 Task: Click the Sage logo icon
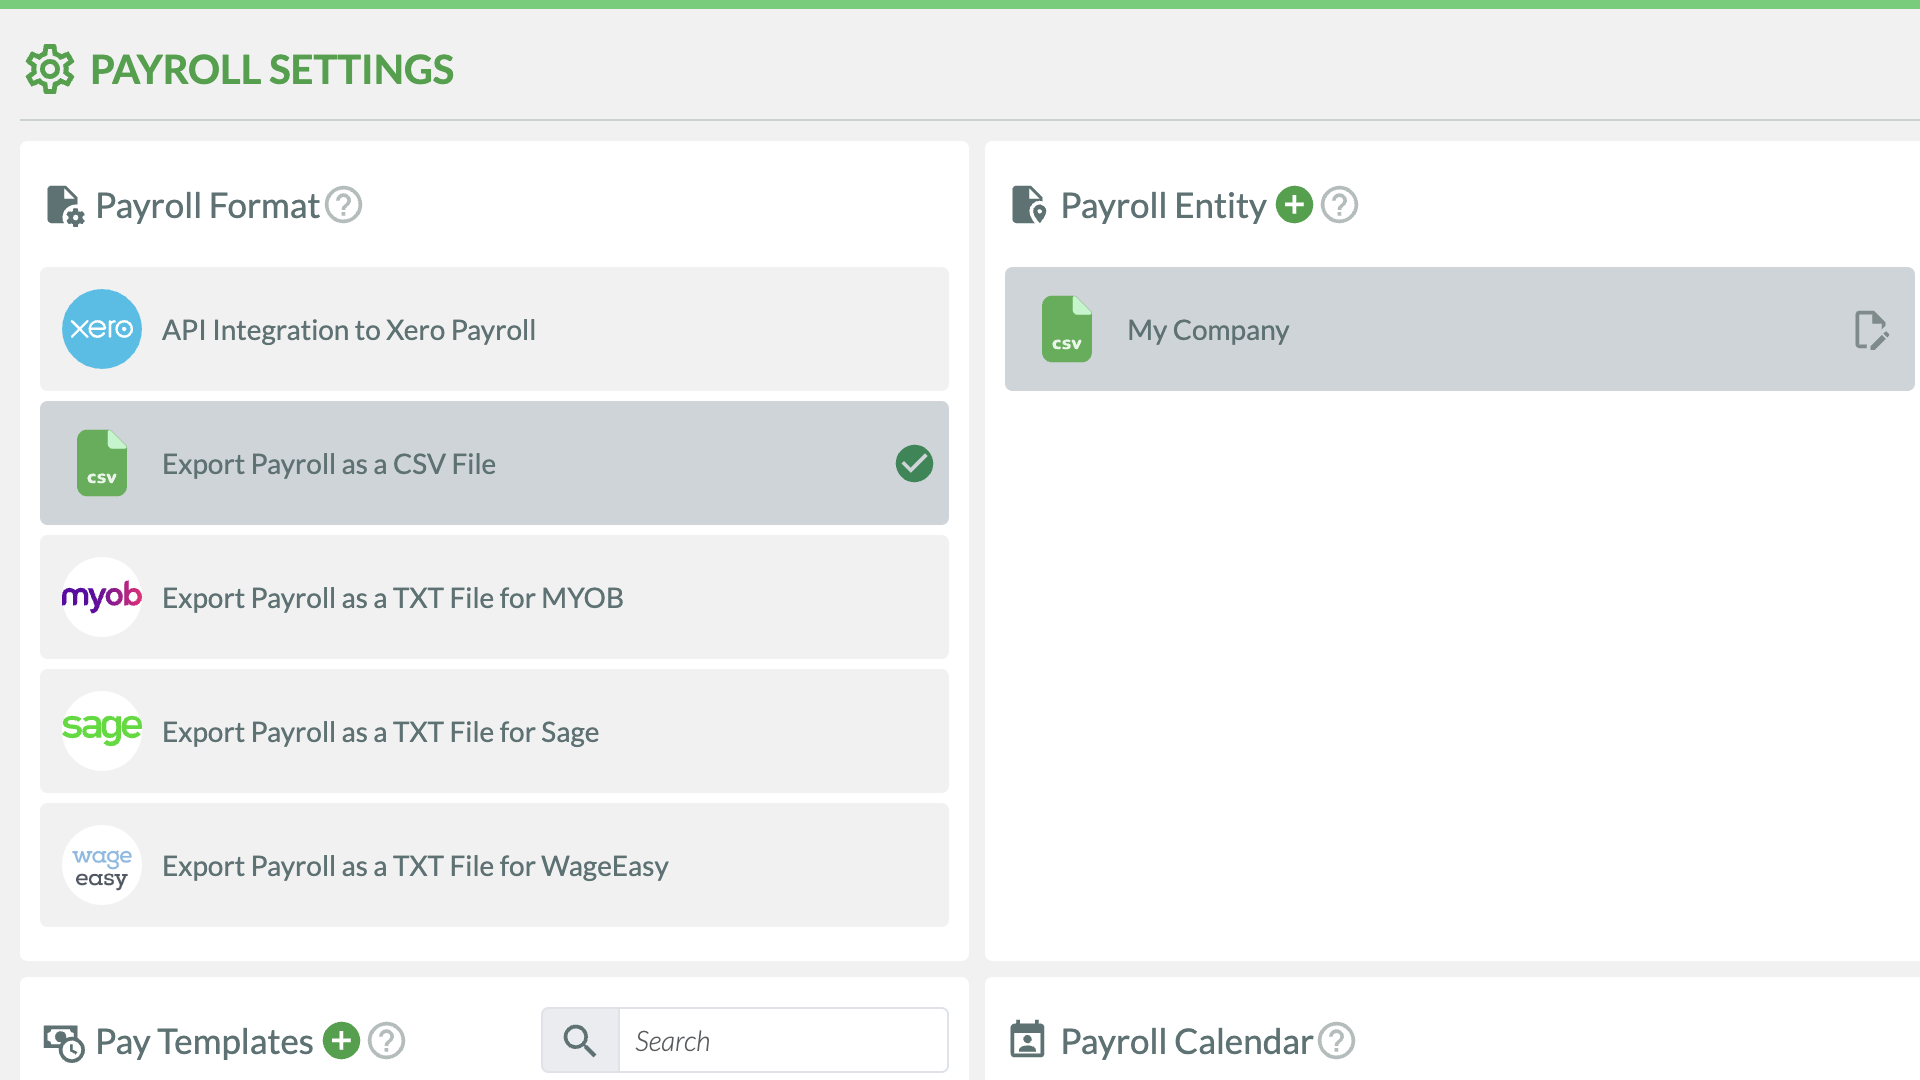[x=101, y=731]
